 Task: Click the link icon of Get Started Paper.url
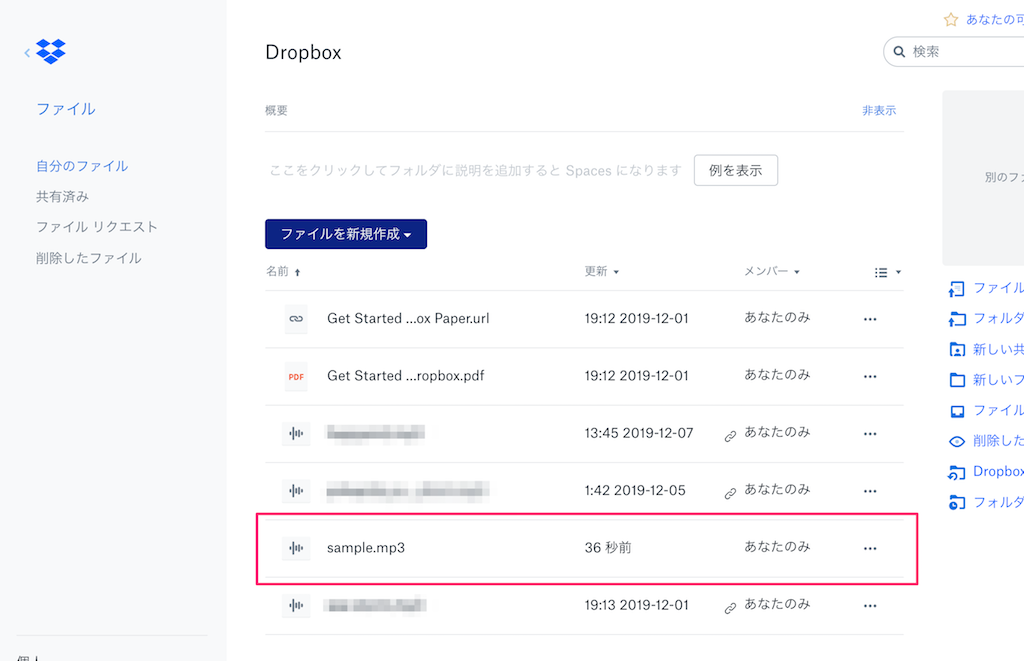(x=296, y=319)
